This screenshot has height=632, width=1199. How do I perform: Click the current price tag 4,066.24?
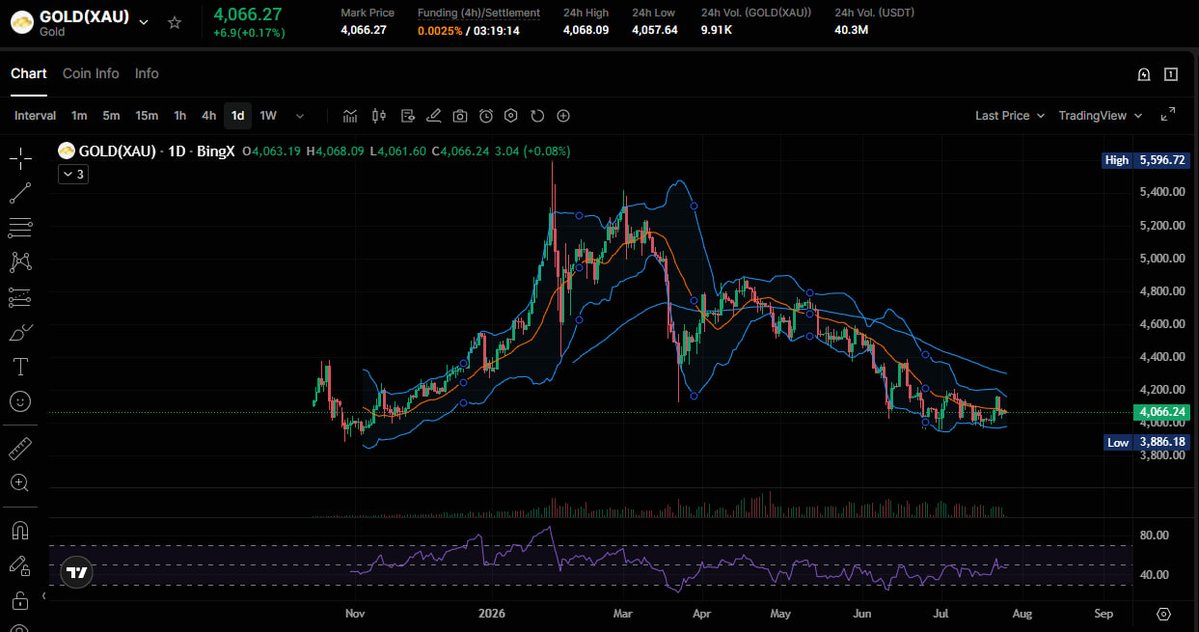tap(1162, 412)
